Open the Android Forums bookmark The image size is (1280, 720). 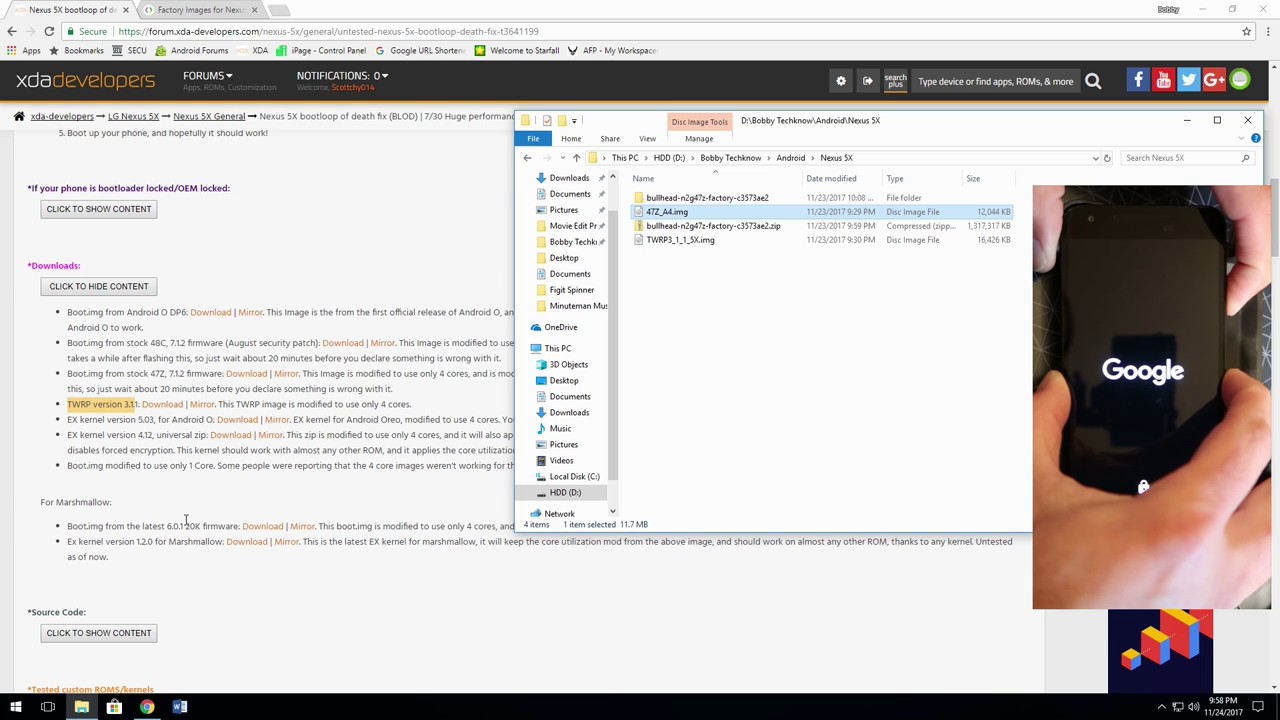pyautogui.click(x=193, y=50)
